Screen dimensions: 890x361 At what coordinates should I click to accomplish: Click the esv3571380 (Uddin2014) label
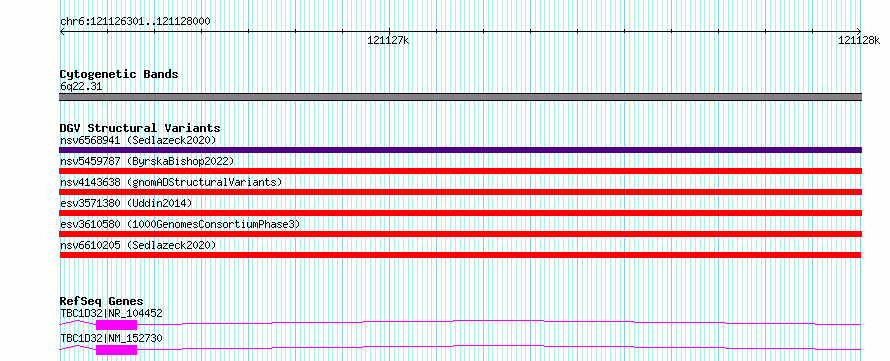(x=126, y=203)
